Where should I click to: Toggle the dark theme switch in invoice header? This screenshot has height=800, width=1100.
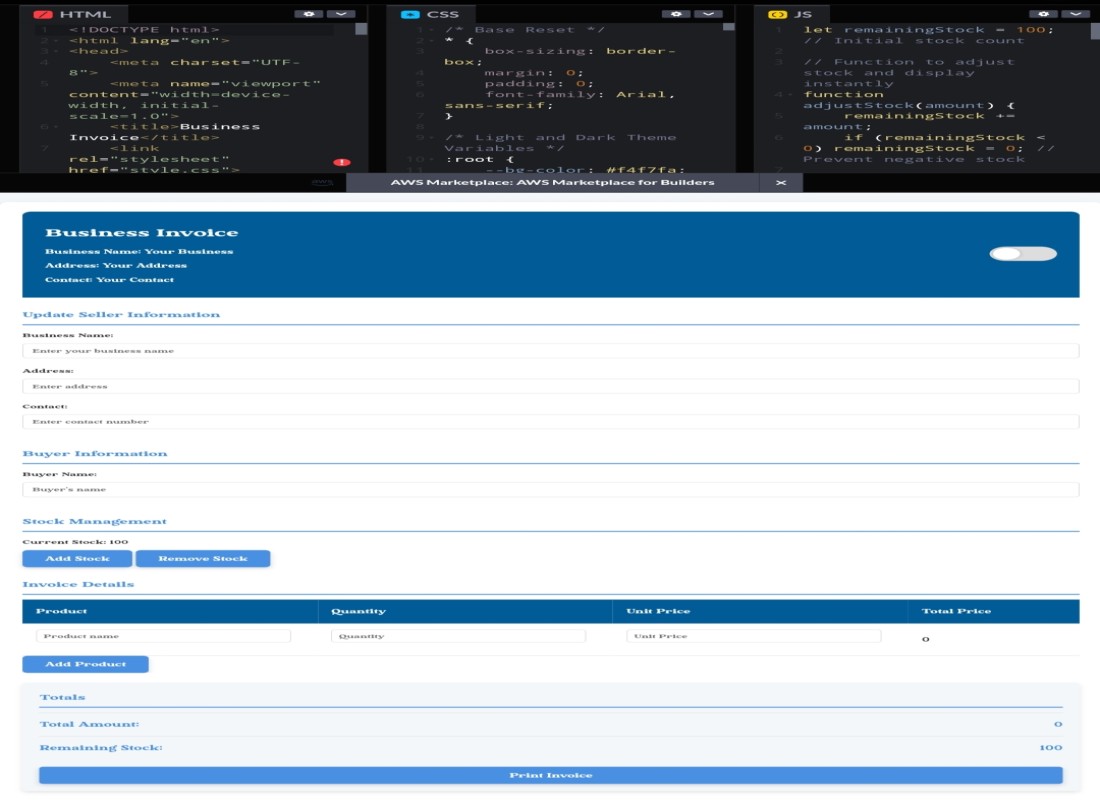pyautogui.click(x=1023, y=253)
